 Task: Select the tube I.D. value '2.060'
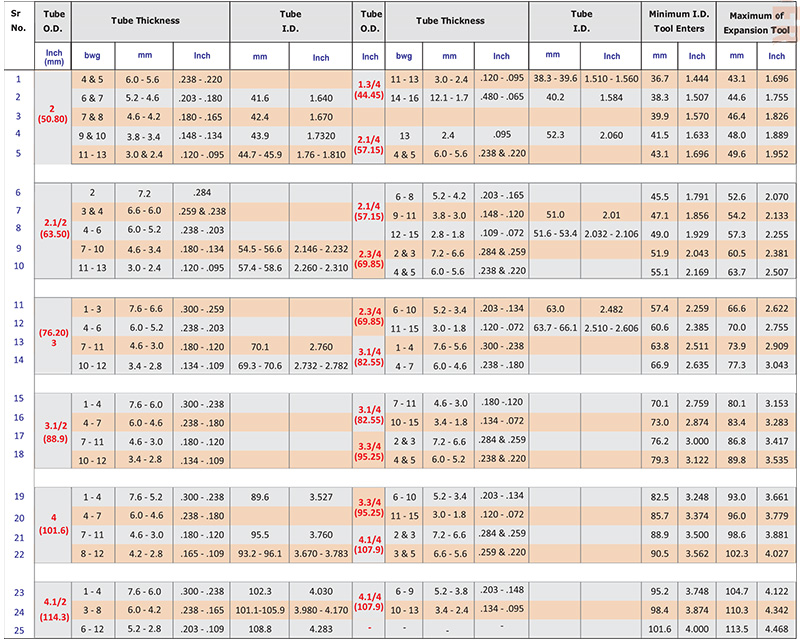pos(611,135)
